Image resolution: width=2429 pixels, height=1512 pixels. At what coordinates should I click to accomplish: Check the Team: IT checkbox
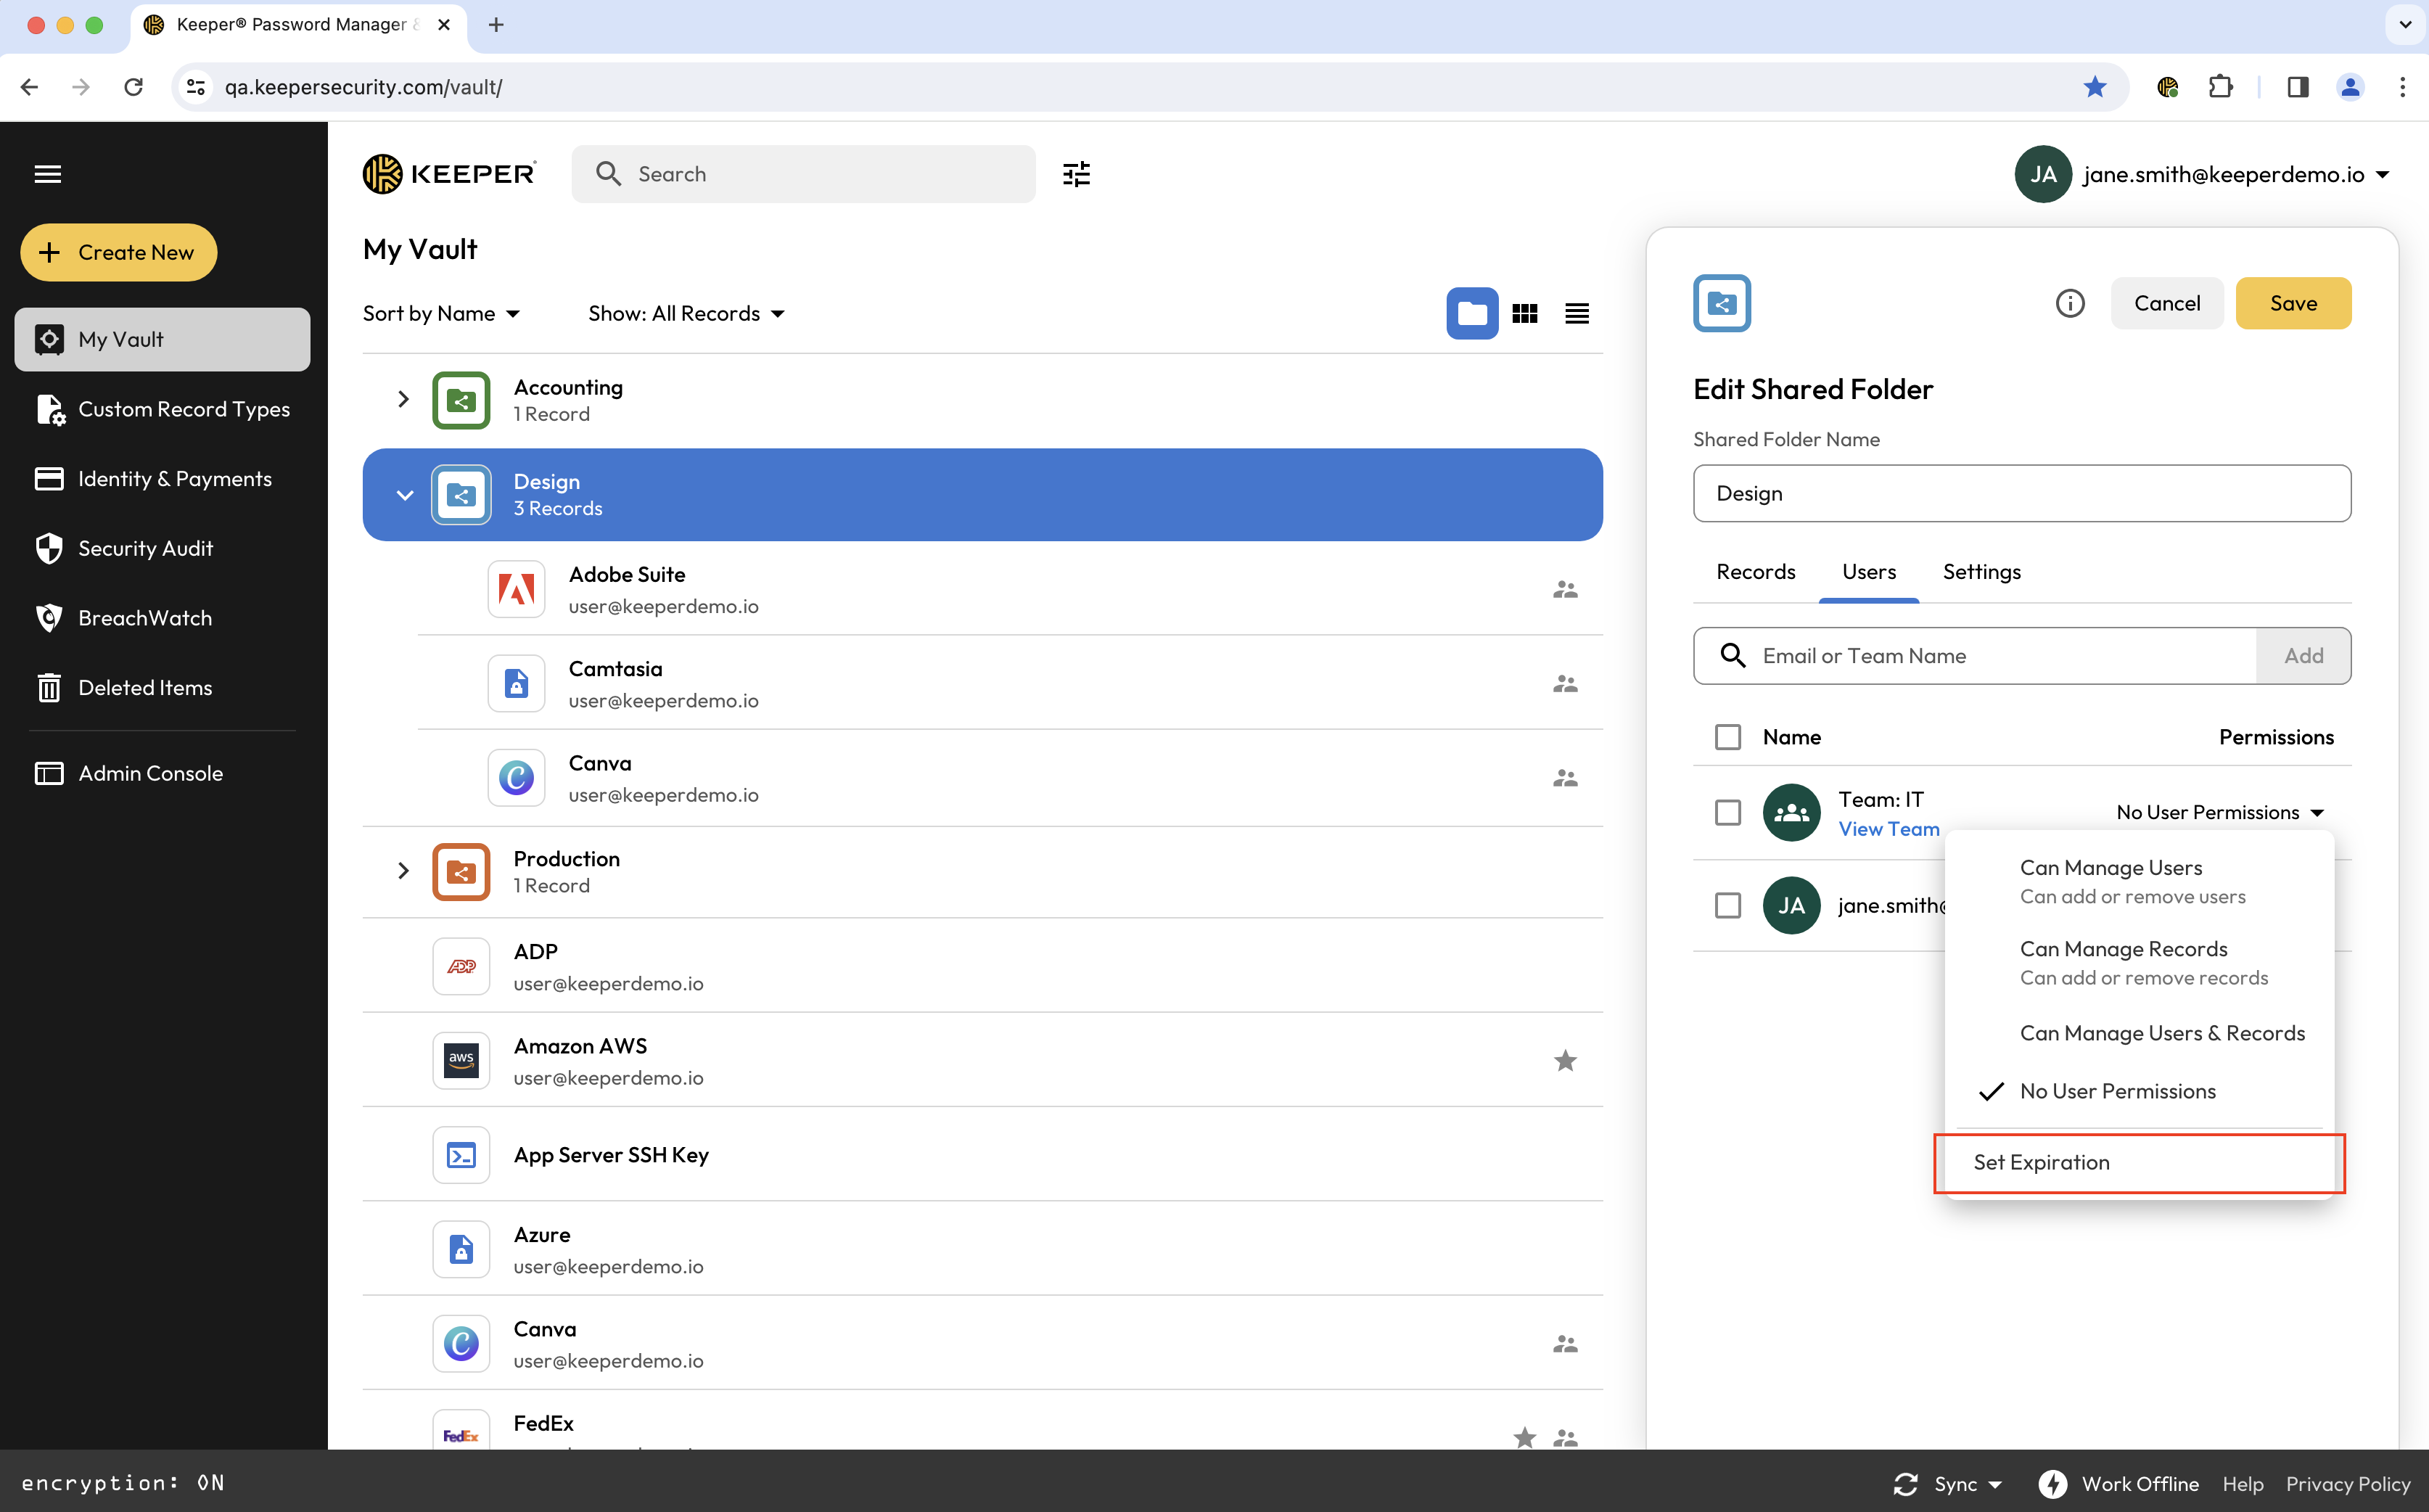click(x=1727, y=812)
